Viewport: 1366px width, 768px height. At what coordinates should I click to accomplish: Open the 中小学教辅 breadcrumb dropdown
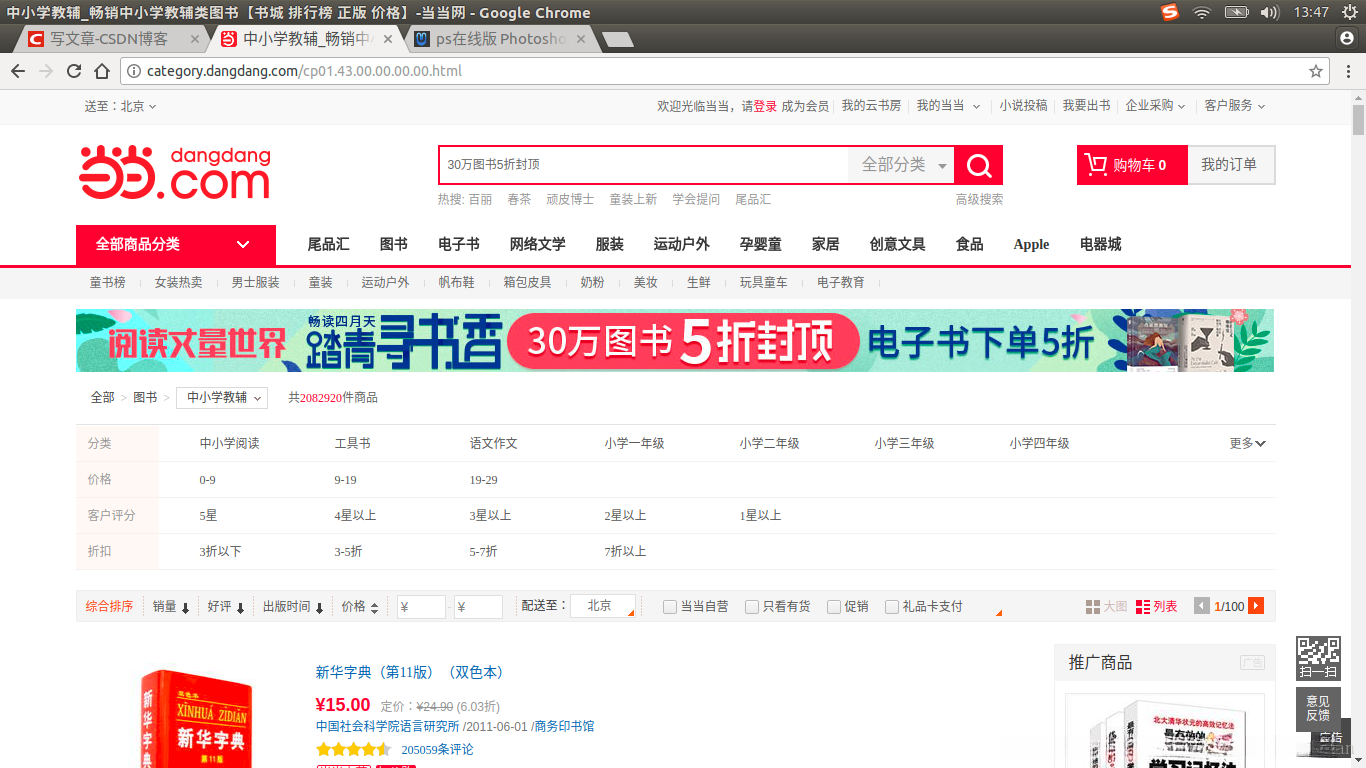[222, 397]
